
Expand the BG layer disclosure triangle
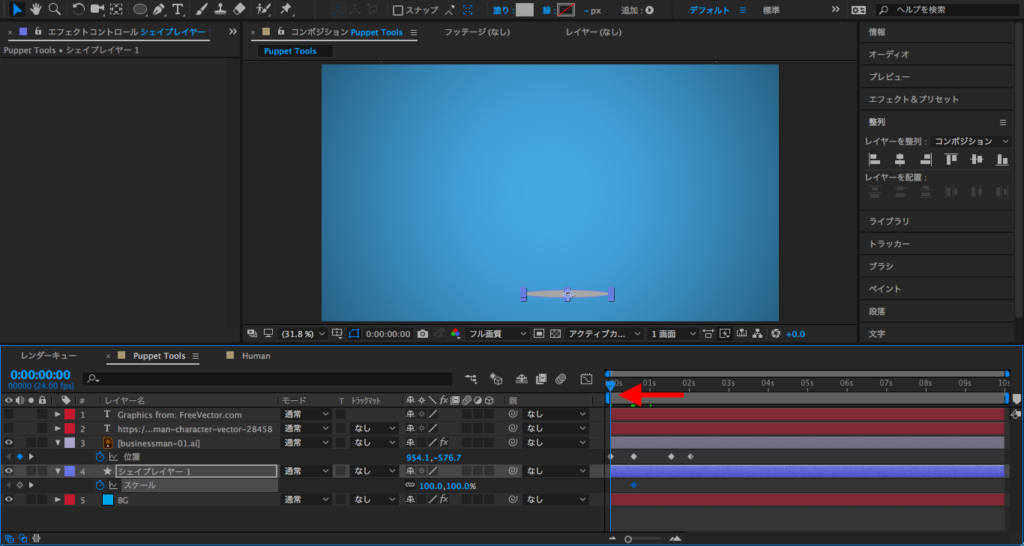tap(58, 499)
